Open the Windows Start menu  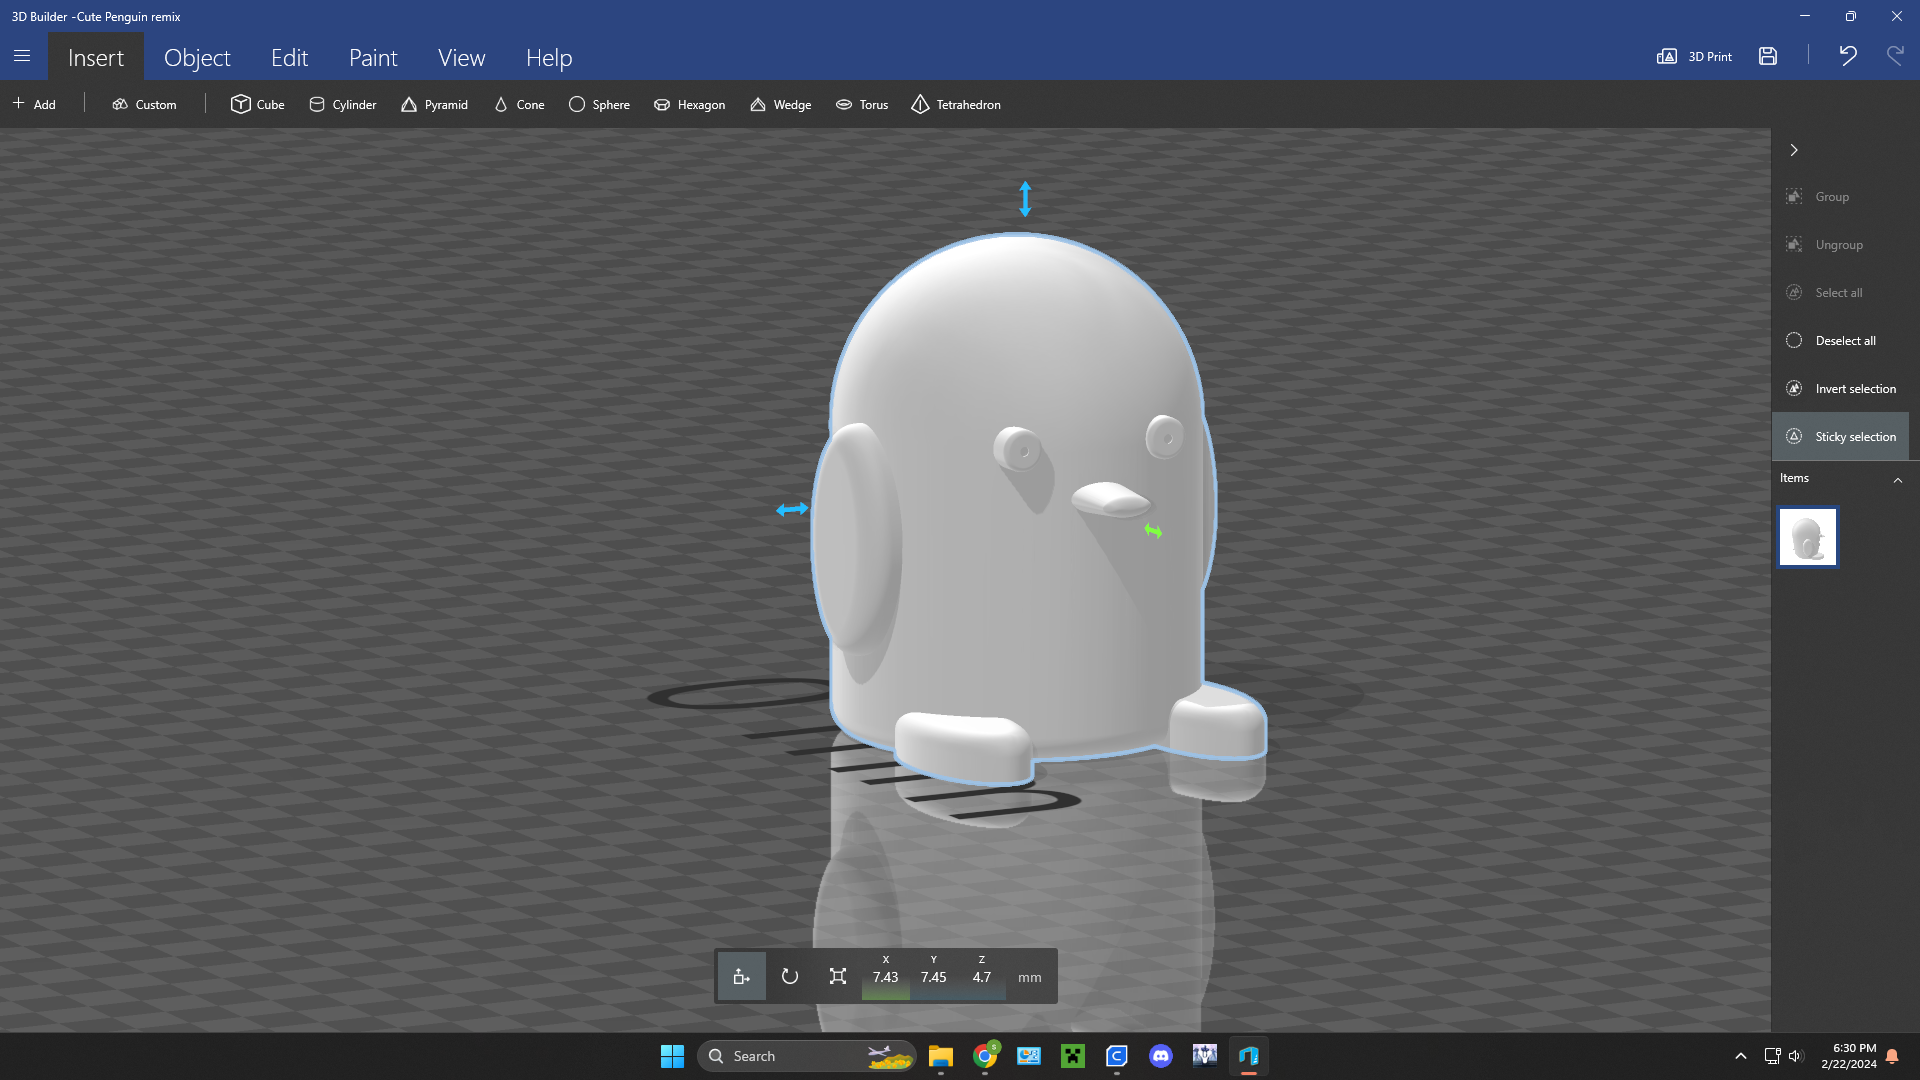(x=672, y=1056)
